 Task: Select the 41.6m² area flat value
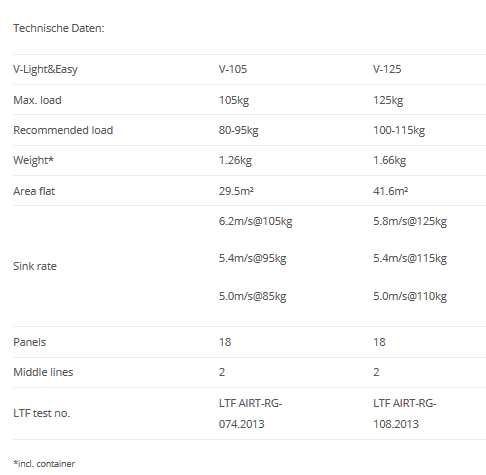(390, 191)
